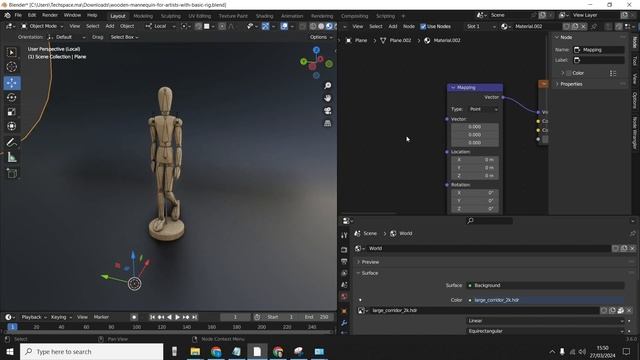Click the Windows search box
The image size is (640, 360).
[x=91, y=352]
